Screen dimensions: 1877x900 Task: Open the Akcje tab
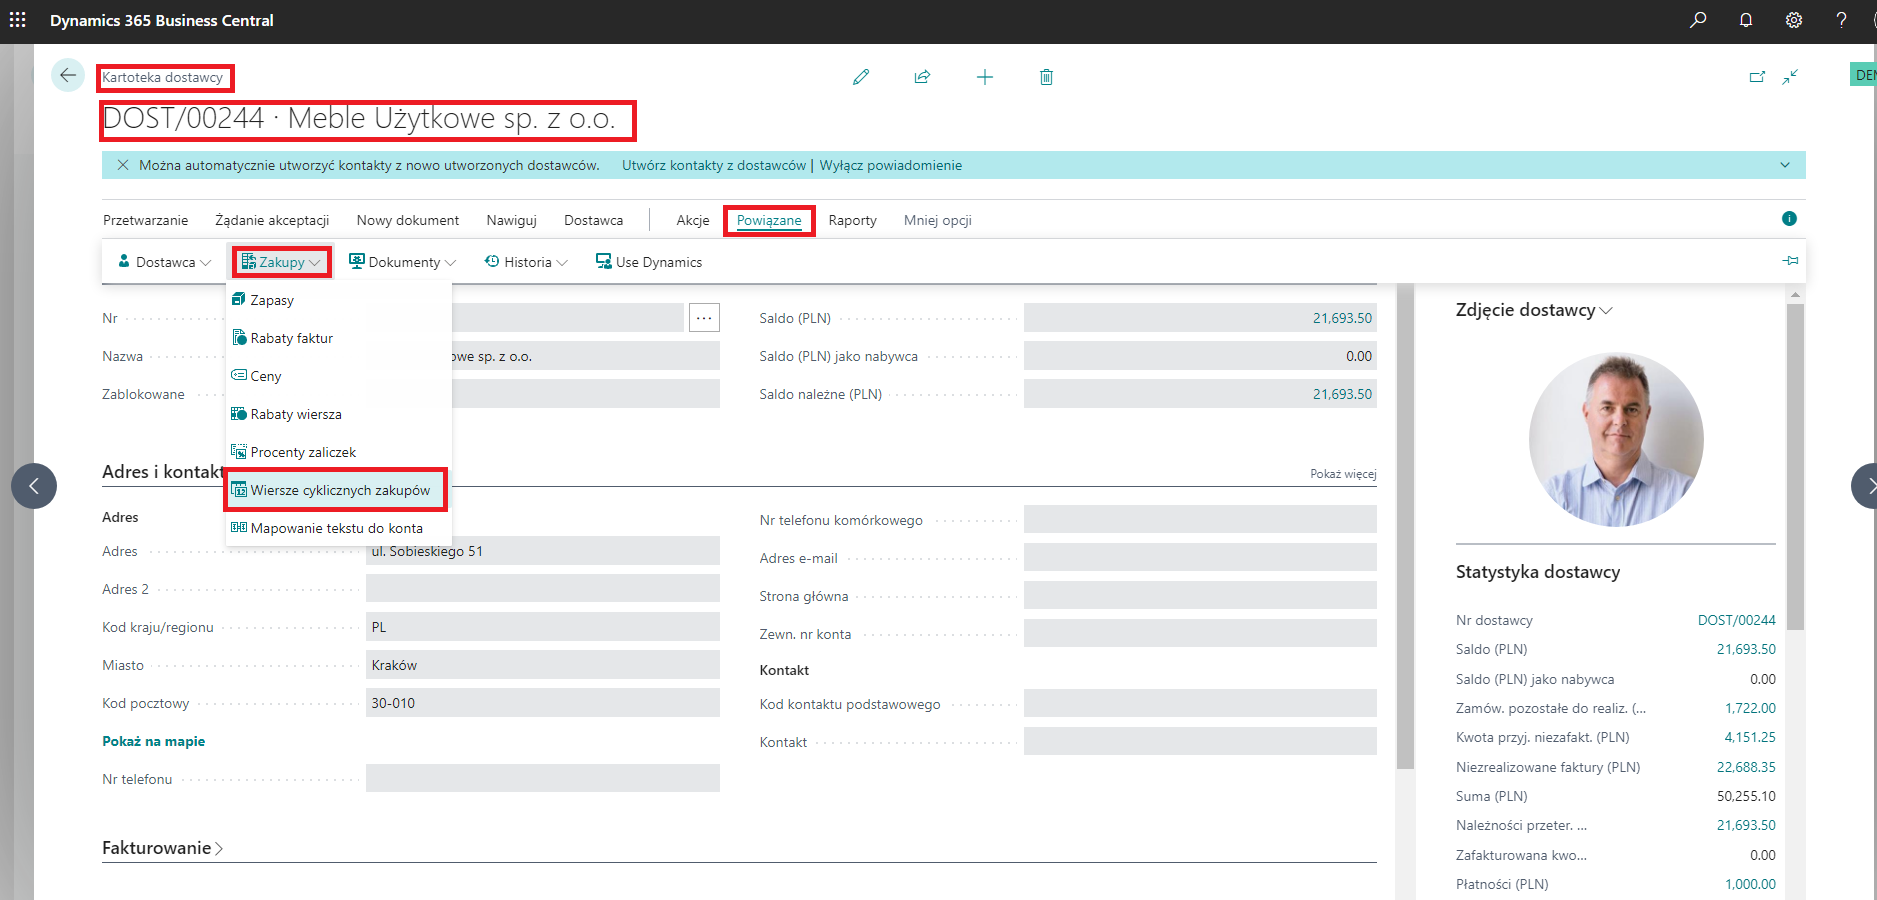click(x=693, y=220)
